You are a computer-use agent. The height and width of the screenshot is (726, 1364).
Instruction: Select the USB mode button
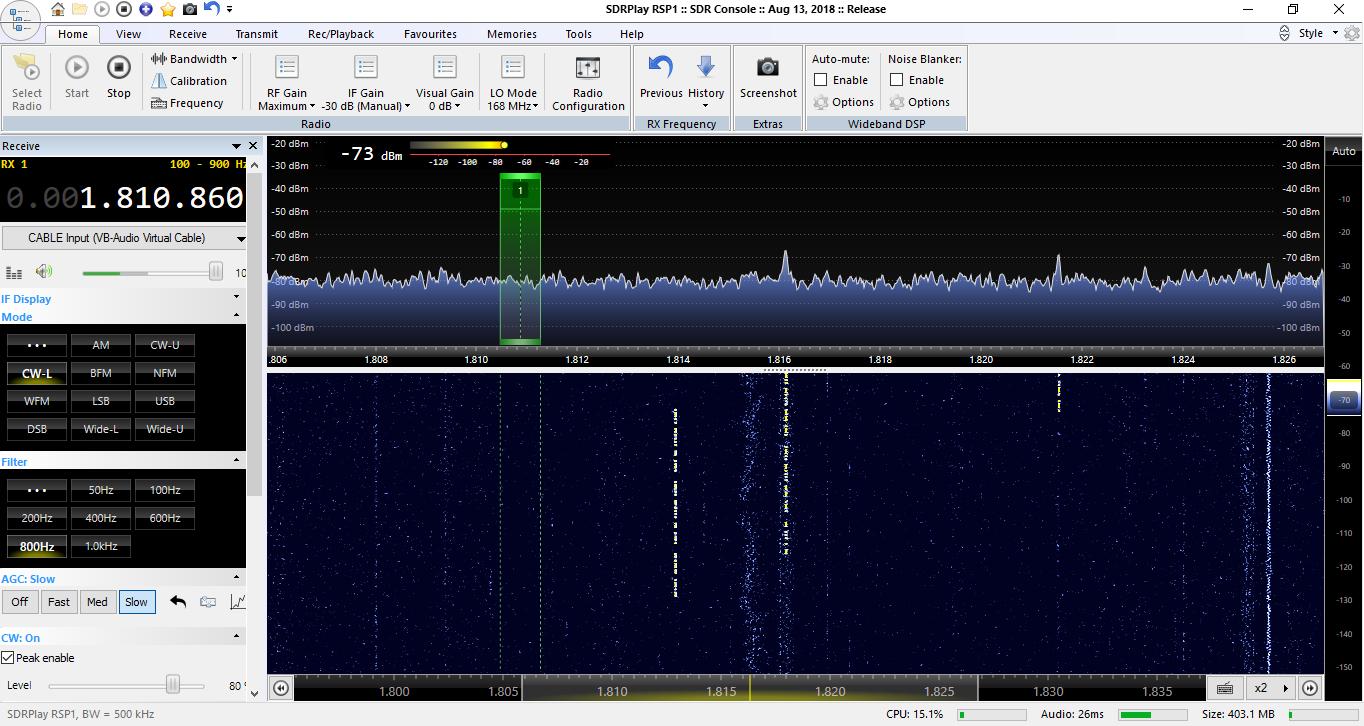(x=165, y=401)
